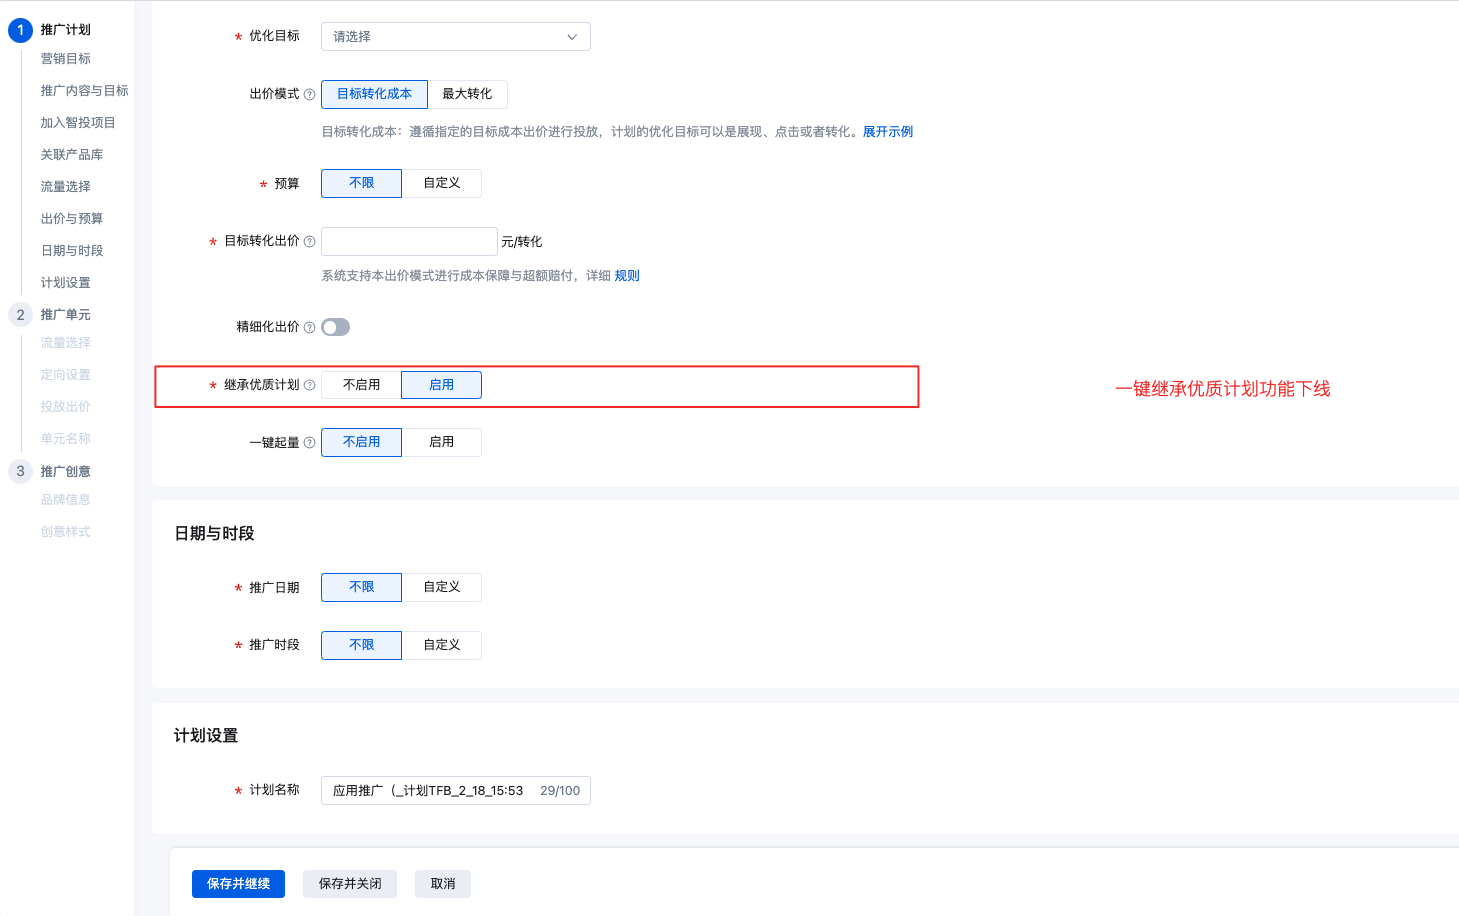Open the 优化目标 dropdown
Image resolution: width=1459 pixels, height=916 pixels.
[455, 37]
